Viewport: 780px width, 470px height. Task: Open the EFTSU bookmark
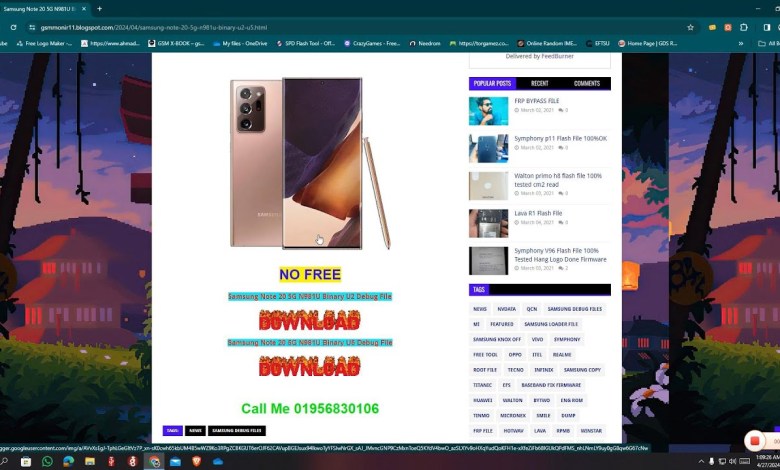tap(598, 43)
